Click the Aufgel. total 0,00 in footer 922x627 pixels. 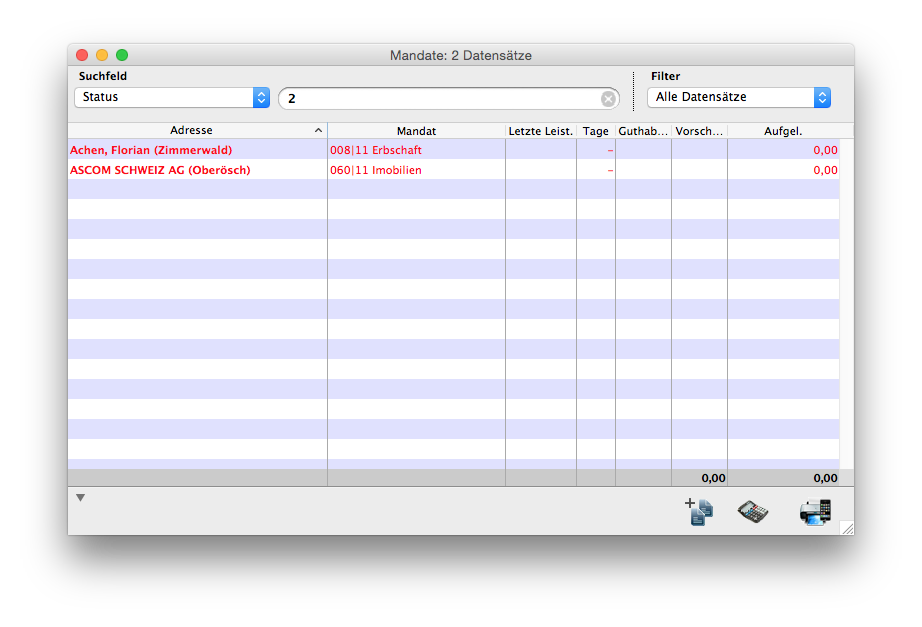pyautogui.click(x=826, y=478)
